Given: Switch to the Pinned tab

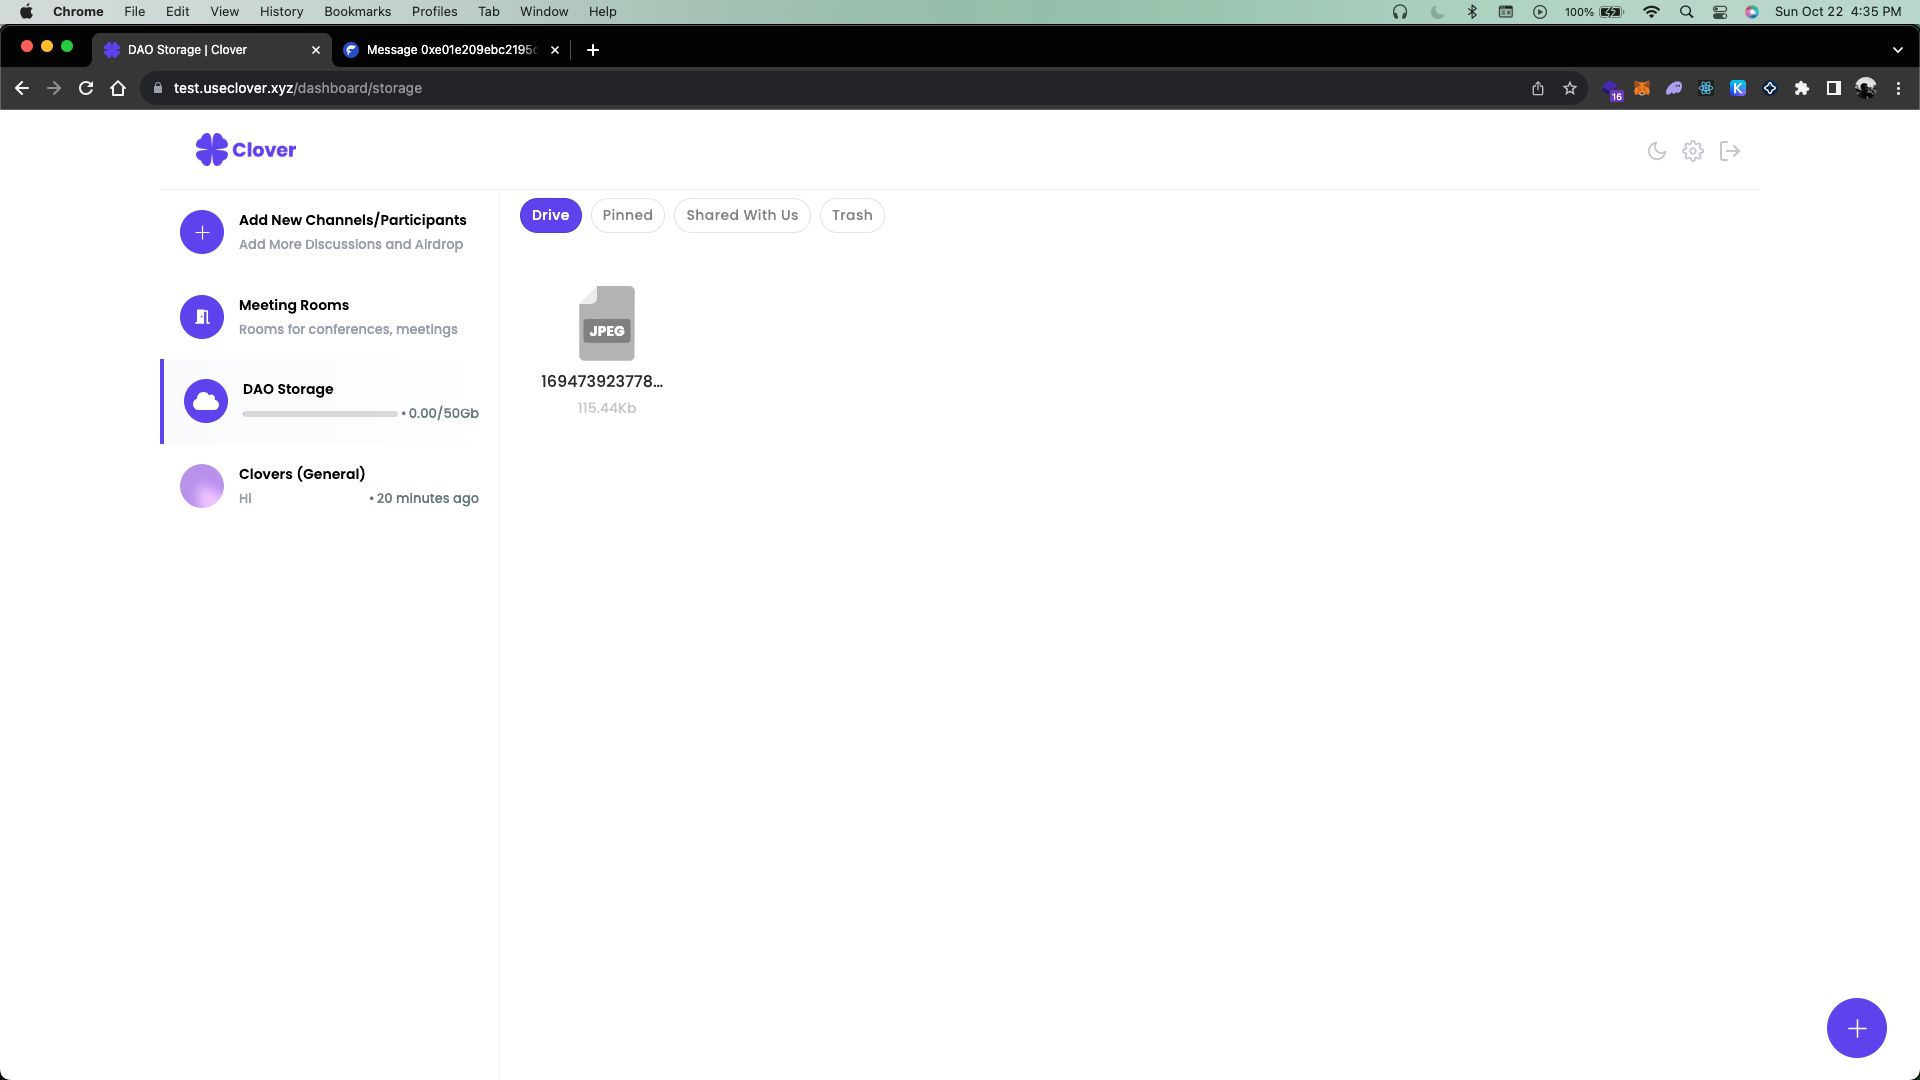Looking at the screenshot, I should tap(628, 215).
